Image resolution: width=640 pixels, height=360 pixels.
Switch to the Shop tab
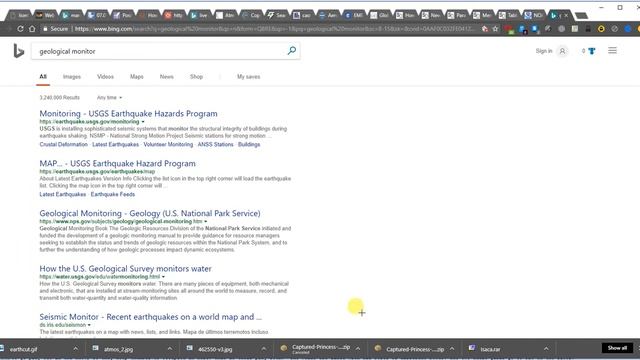196,77
